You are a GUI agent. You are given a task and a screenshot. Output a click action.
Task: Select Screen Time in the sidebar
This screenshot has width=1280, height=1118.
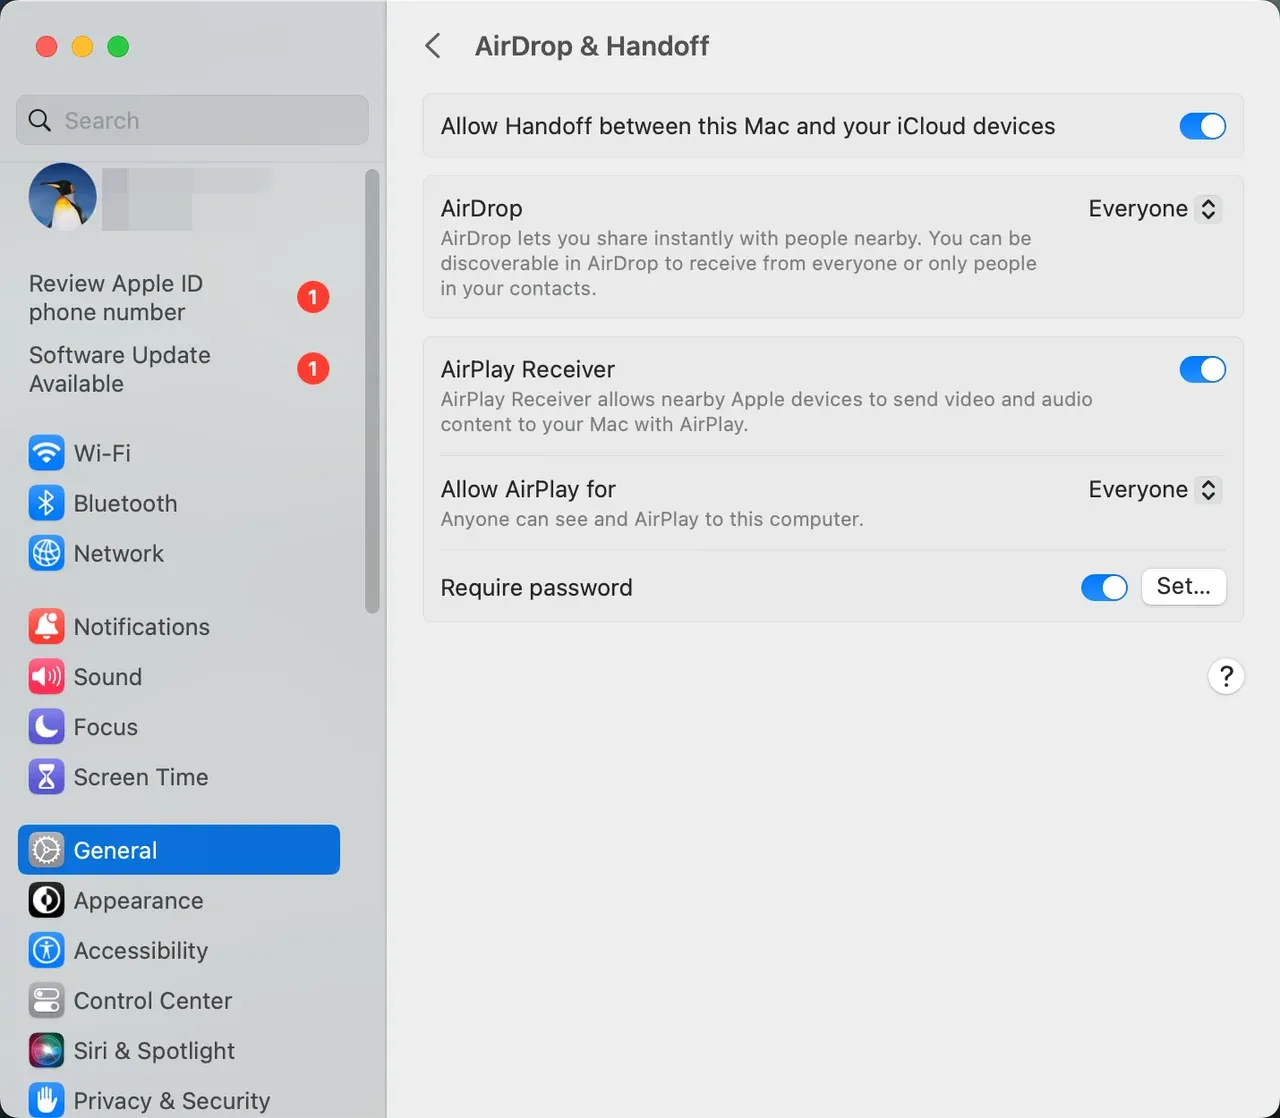(180, 777)
